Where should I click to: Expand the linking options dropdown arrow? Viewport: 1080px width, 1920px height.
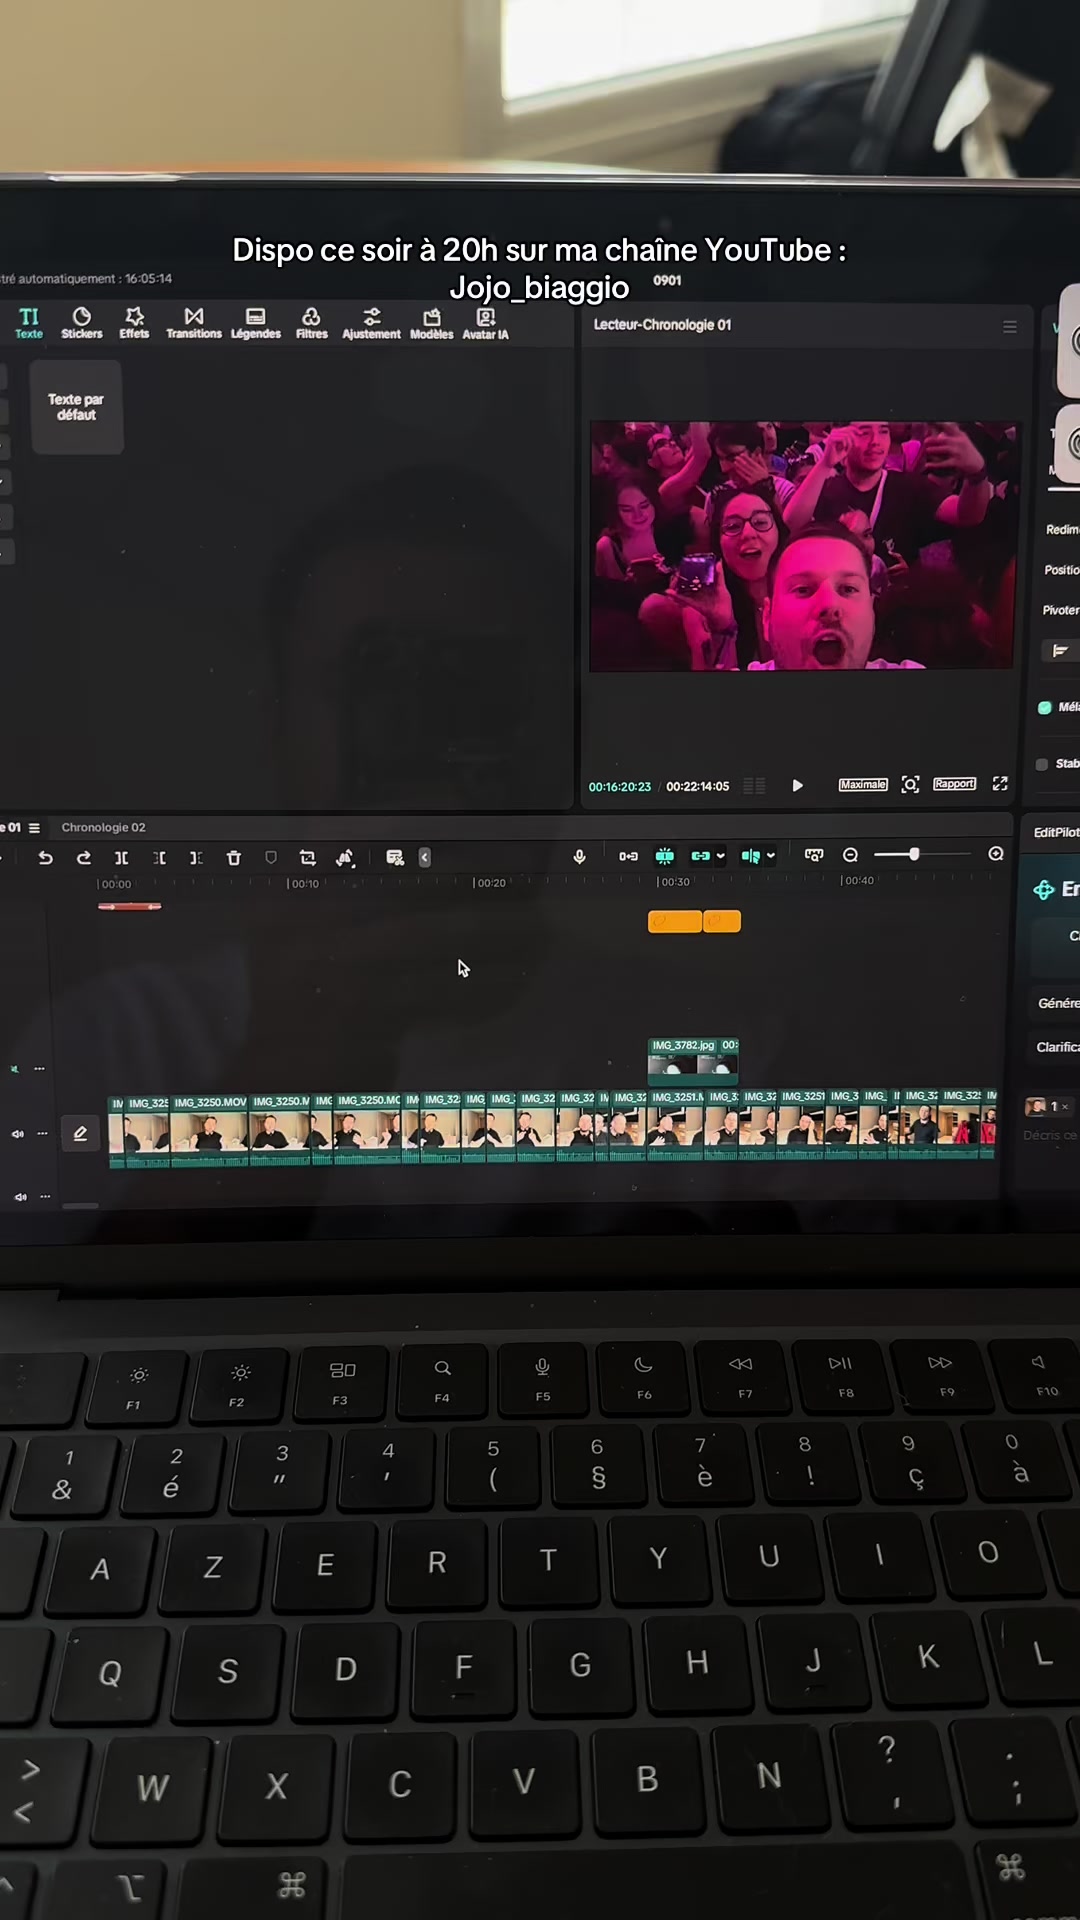[720, 856]
